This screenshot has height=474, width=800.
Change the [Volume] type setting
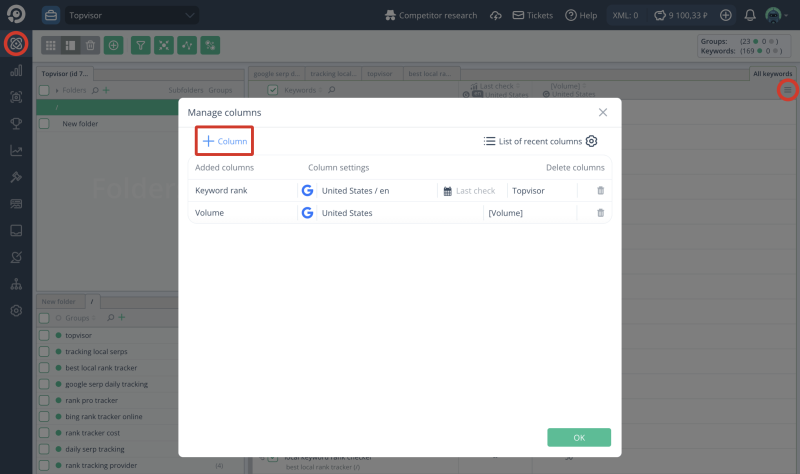(x=530, y=213)
